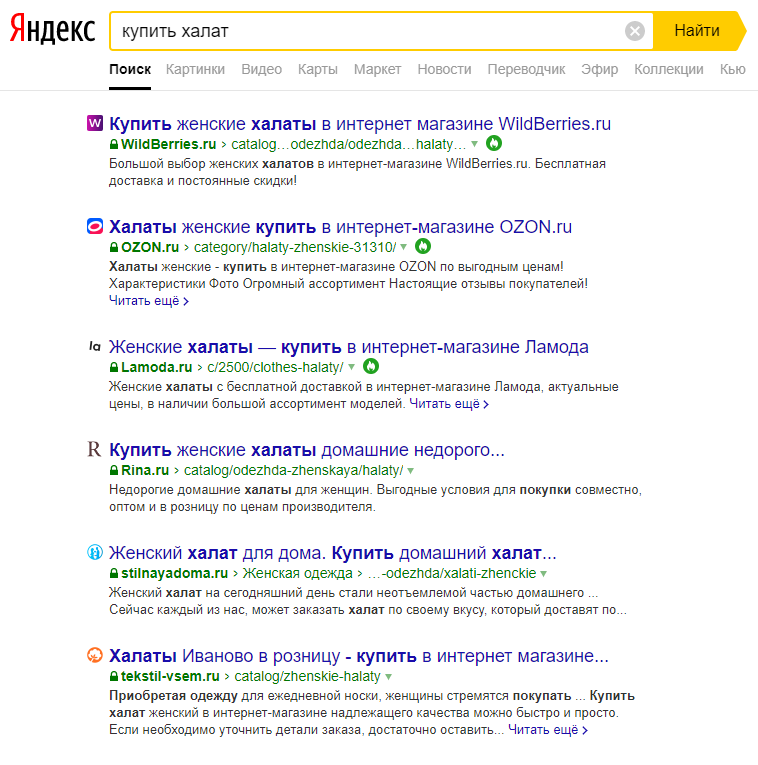This screenshot has width=758, height=765.
Task: Expand 'Читать ещё' under OZON snippet
Action: tap(149, 301)
